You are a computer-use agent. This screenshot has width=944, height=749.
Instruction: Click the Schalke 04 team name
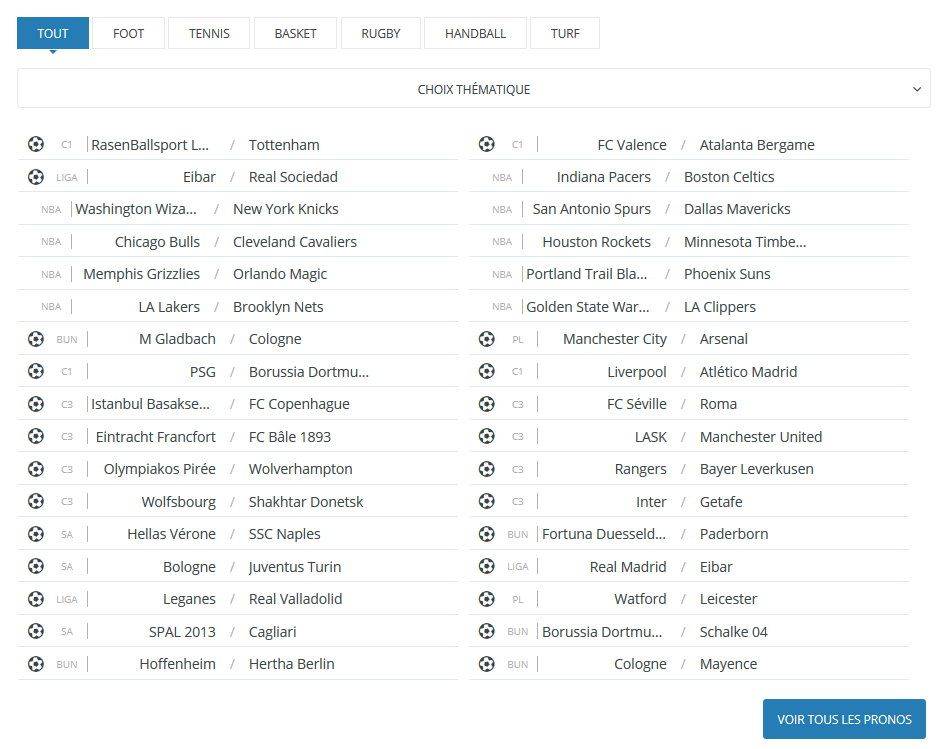733,632
